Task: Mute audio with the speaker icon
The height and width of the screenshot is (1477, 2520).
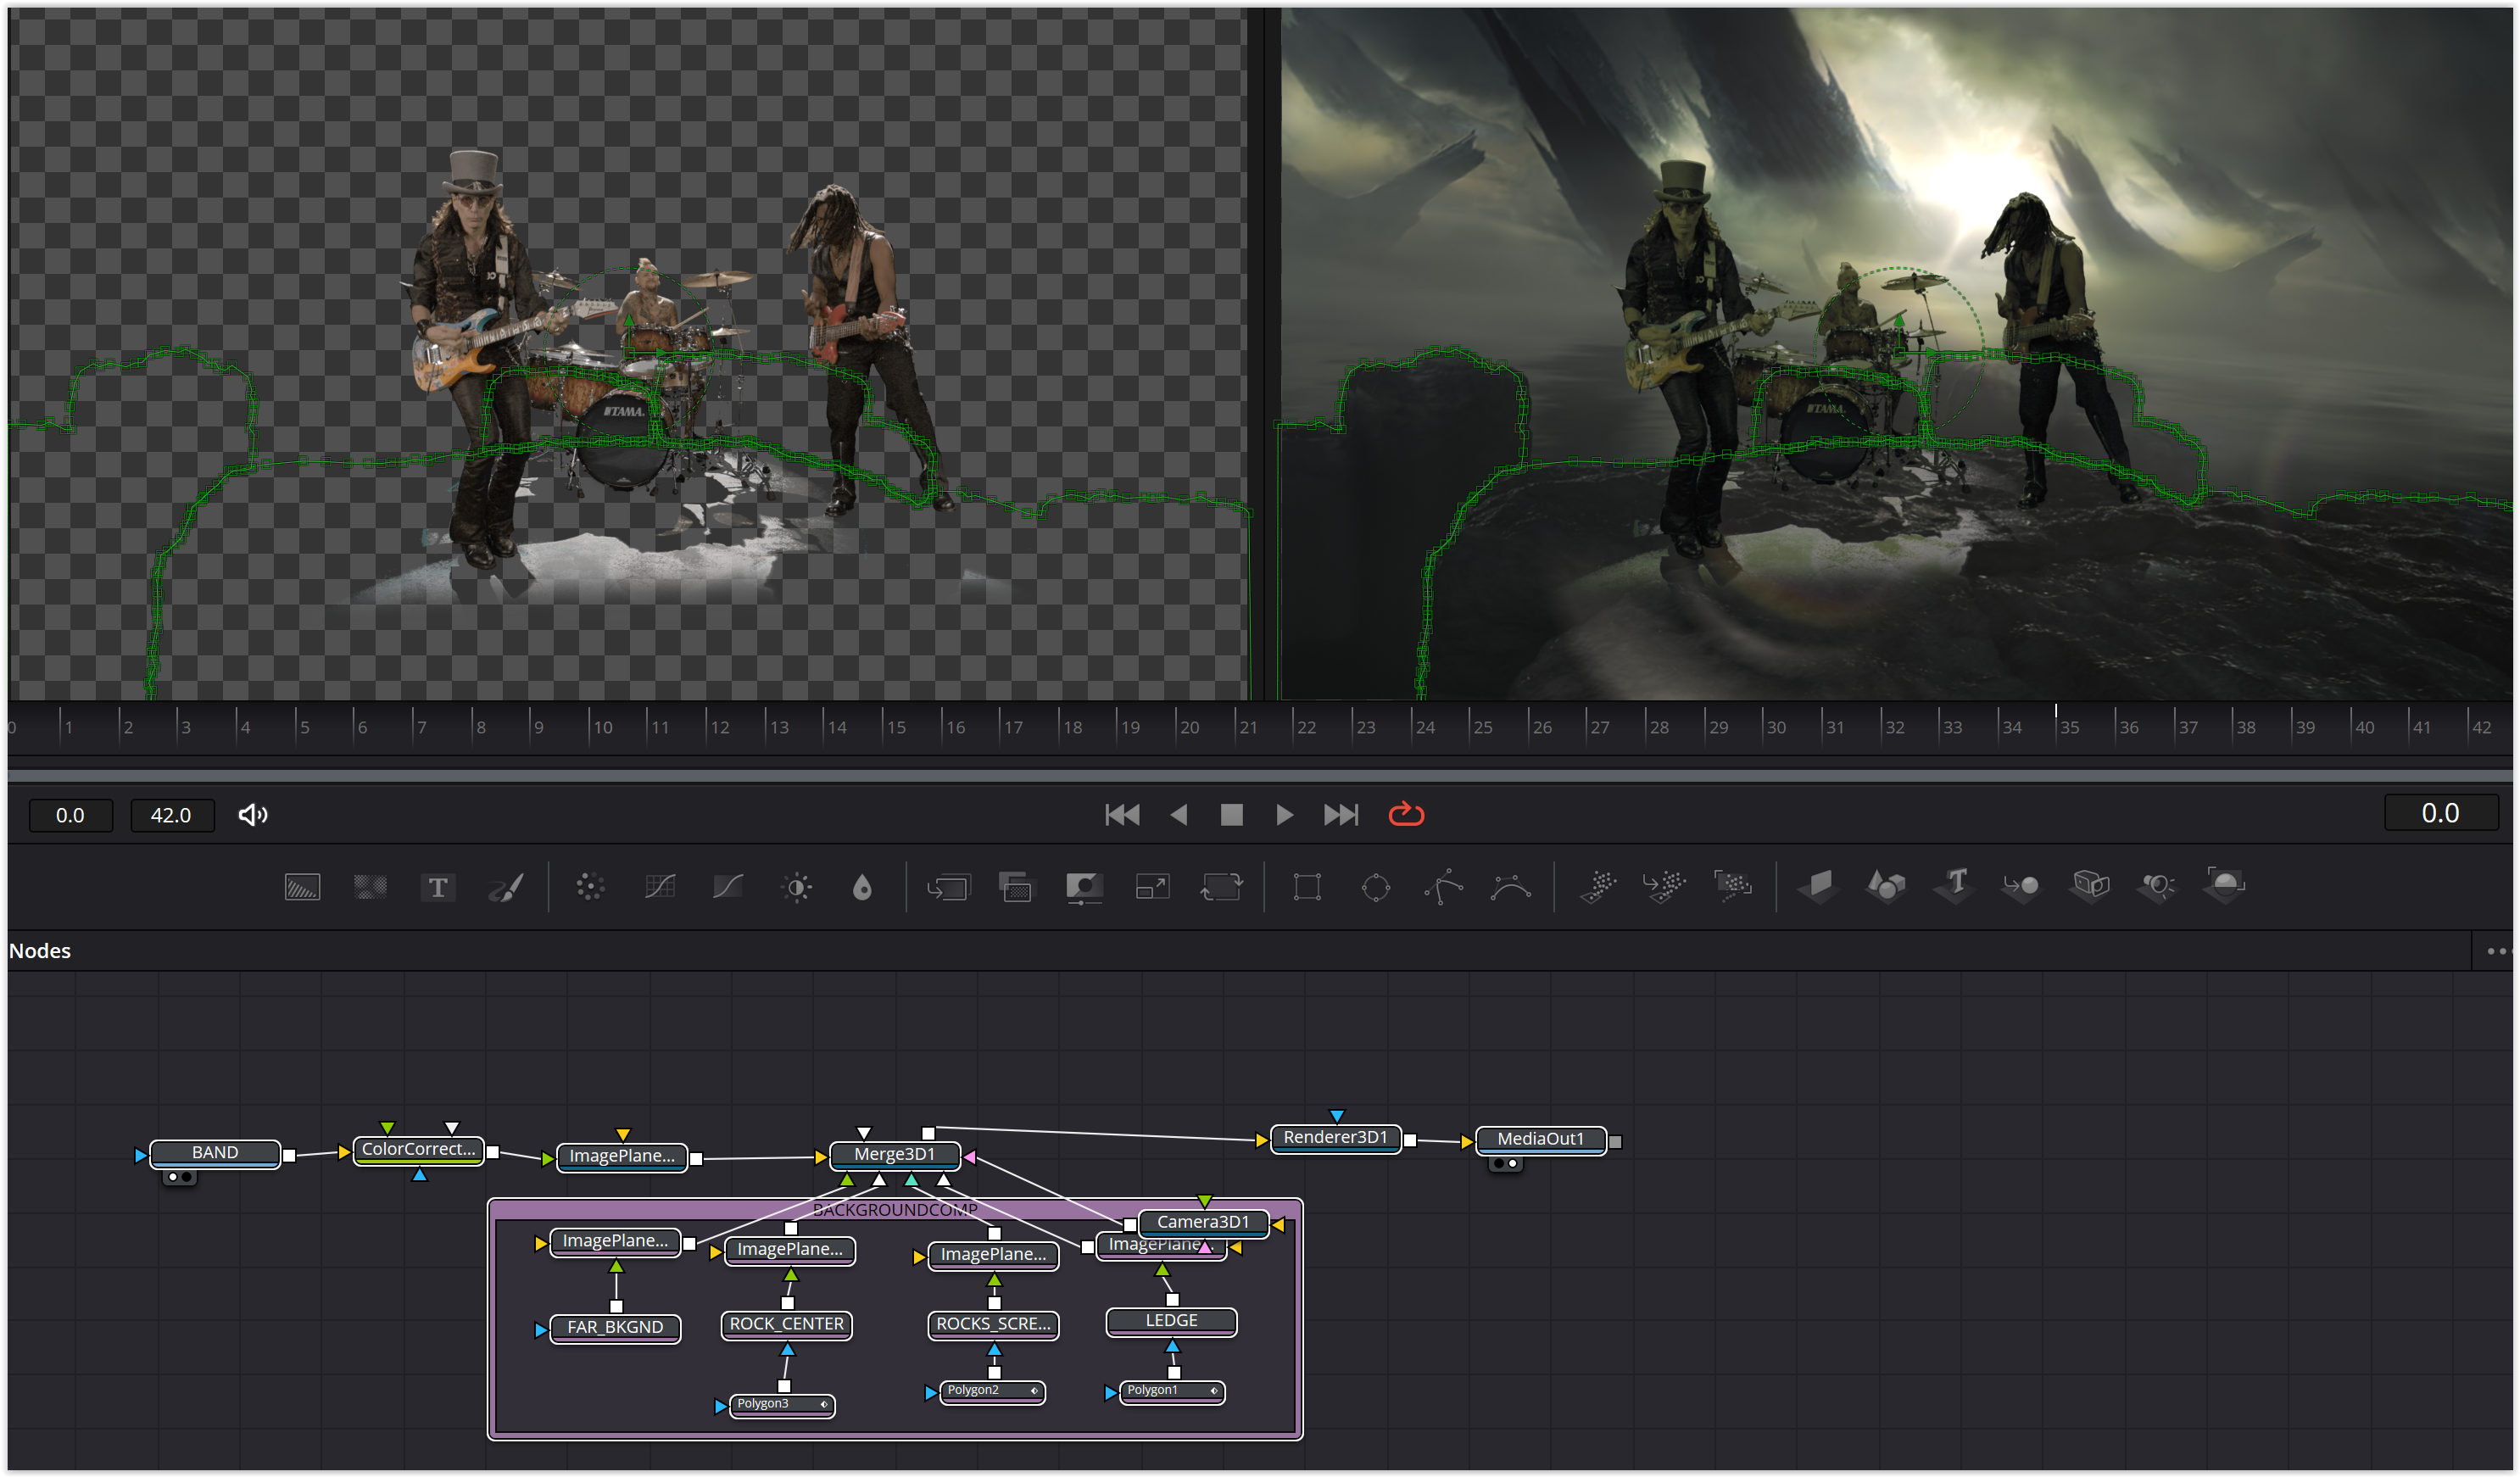Action: pos(253,816)
